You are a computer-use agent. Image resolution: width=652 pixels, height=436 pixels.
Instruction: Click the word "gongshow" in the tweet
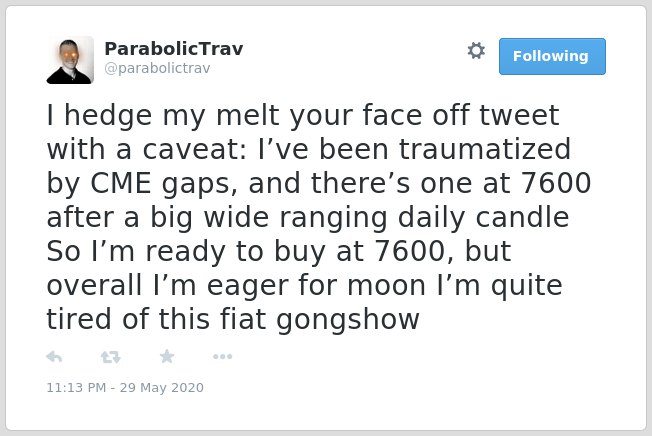point(348,320)
